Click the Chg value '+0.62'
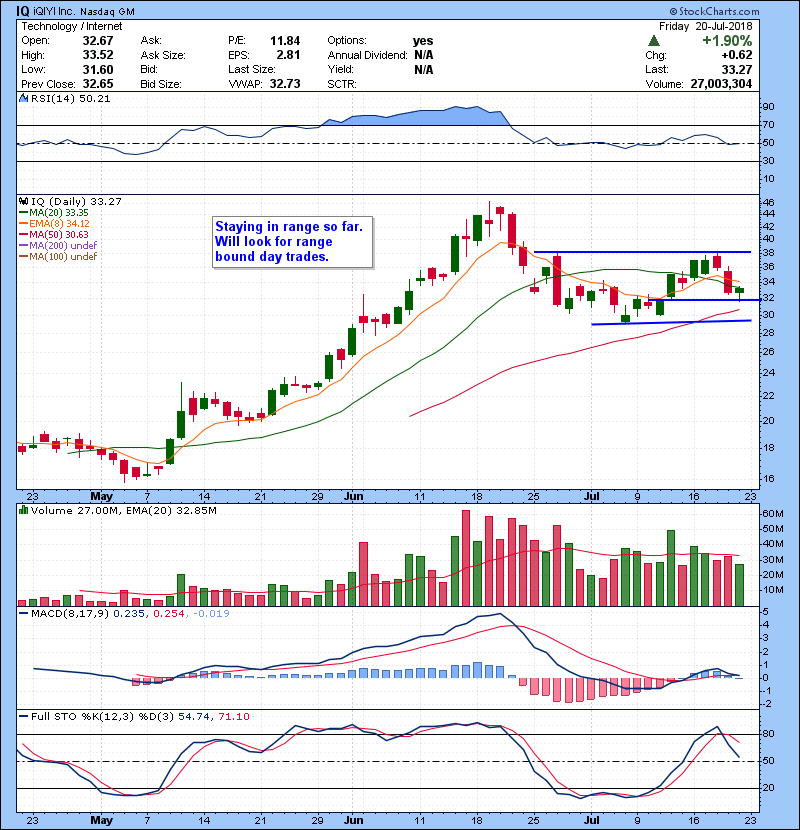 (x=736, y=55)
